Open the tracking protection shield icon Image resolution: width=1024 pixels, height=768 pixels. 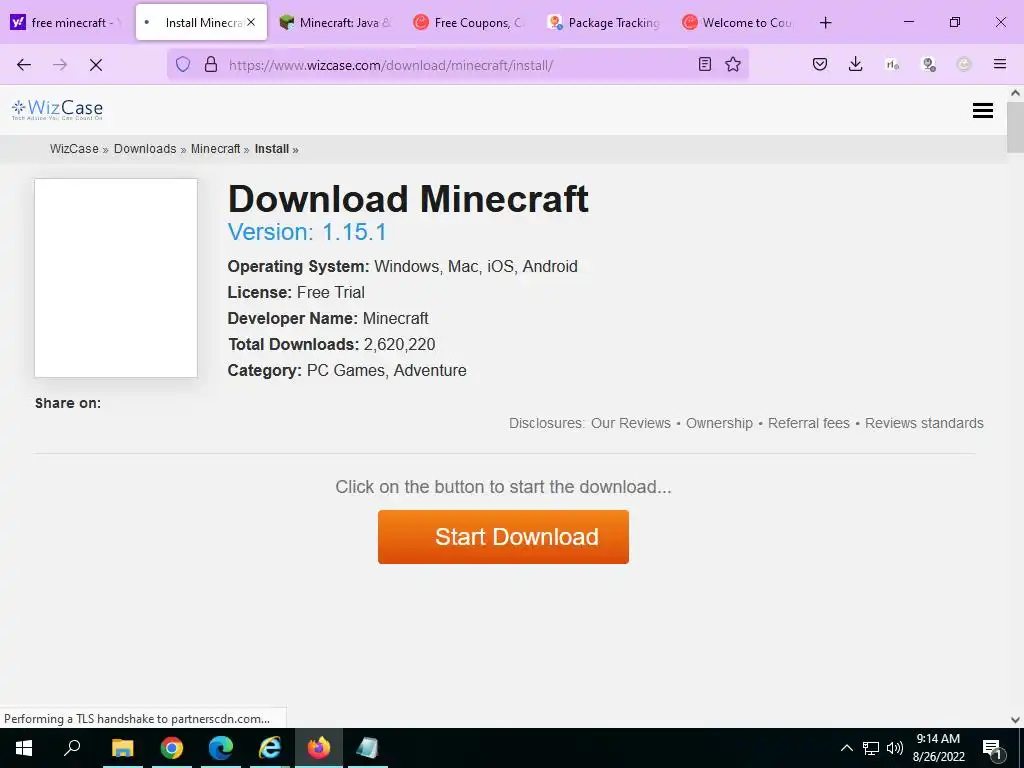pyautogui.click(x=183, y=64)
